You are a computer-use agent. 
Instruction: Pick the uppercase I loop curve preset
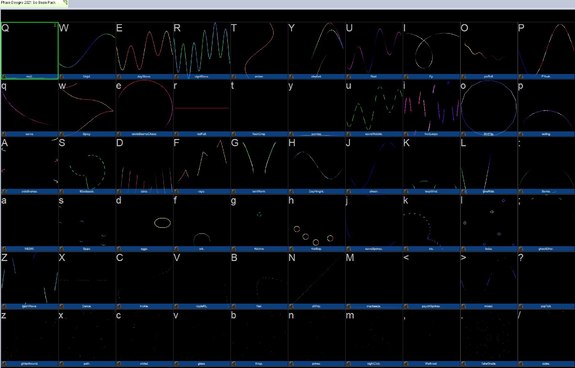coord(432,48)
